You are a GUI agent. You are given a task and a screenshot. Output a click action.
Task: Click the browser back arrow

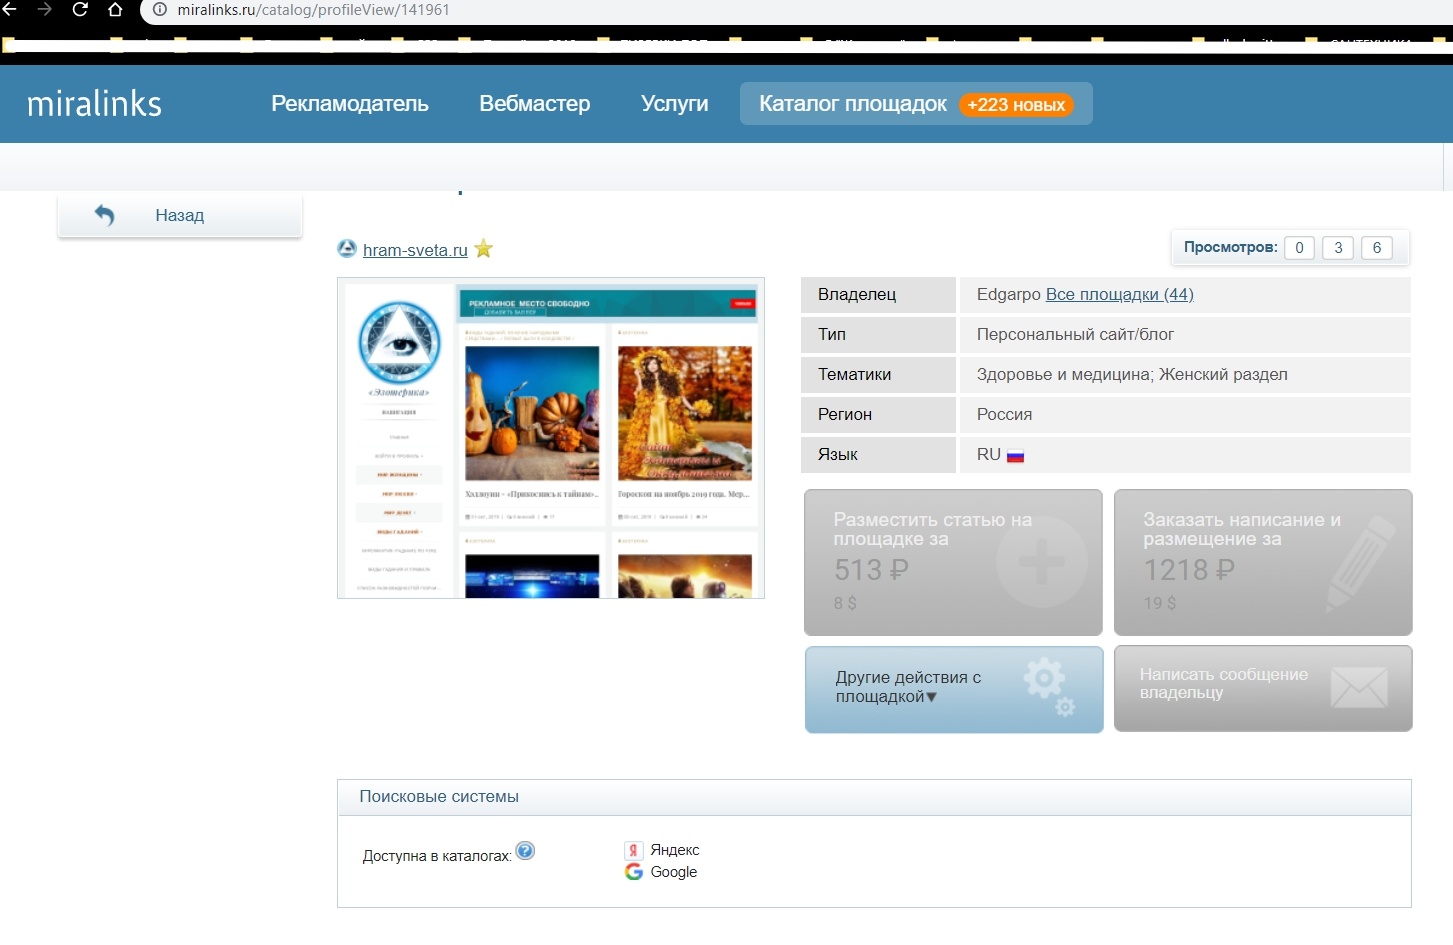(10, 10)
